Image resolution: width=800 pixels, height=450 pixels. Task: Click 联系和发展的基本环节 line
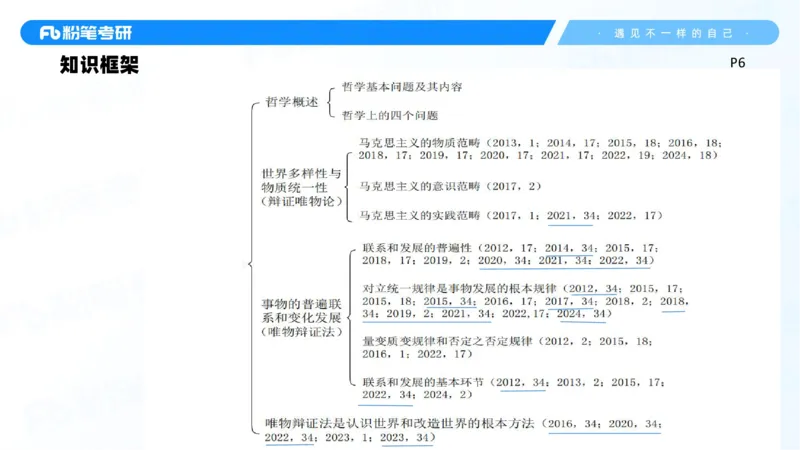pyautogui.click(x=513, y=388)
